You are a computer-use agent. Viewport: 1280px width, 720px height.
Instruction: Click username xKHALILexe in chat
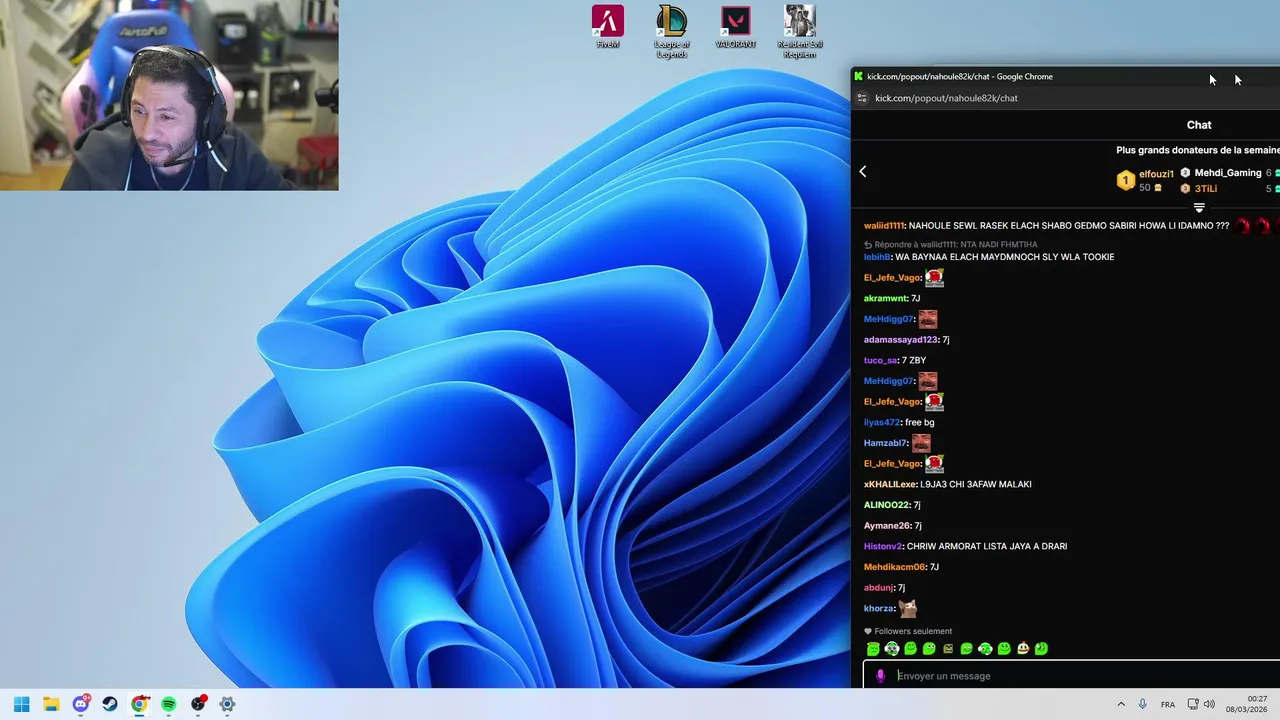tap(890, 485)
